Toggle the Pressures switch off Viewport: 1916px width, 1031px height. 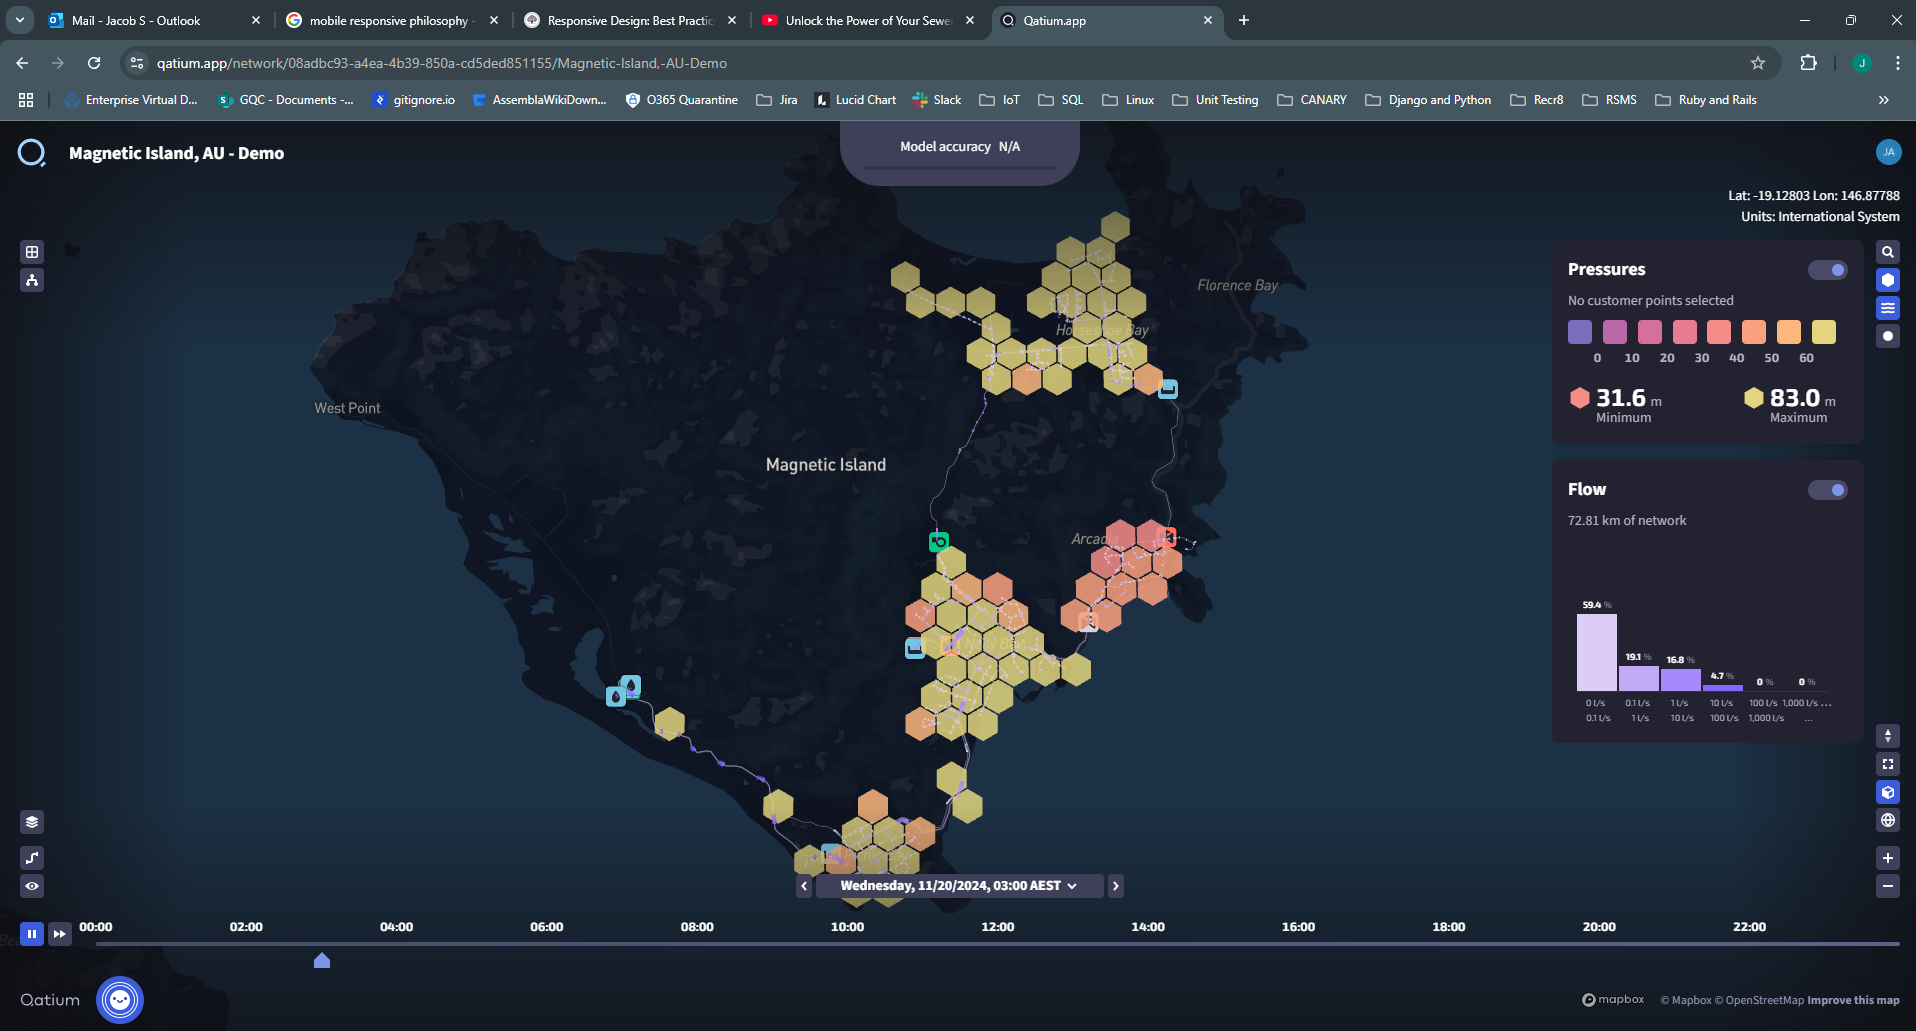pos(1827,270)
